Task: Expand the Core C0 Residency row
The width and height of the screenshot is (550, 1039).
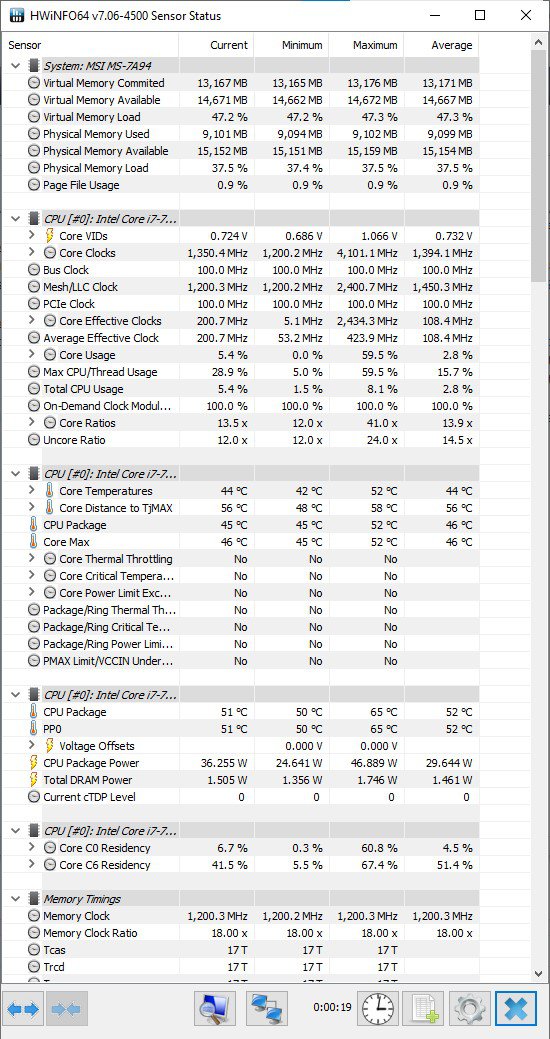Action: click(32, 848)
